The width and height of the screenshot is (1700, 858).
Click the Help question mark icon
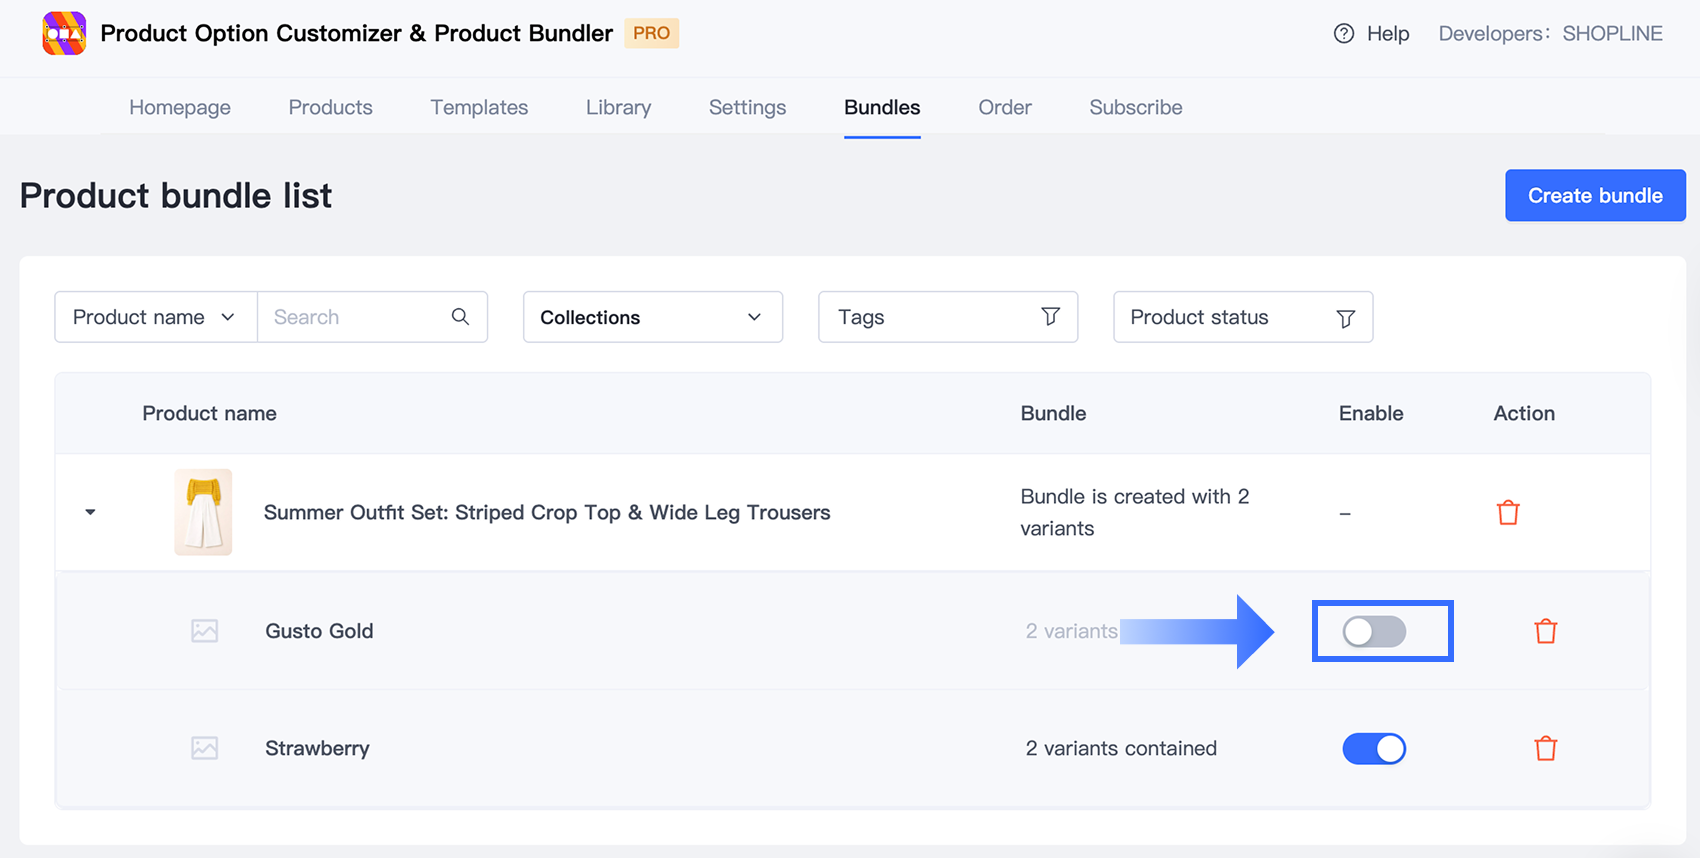point(1344,34)
